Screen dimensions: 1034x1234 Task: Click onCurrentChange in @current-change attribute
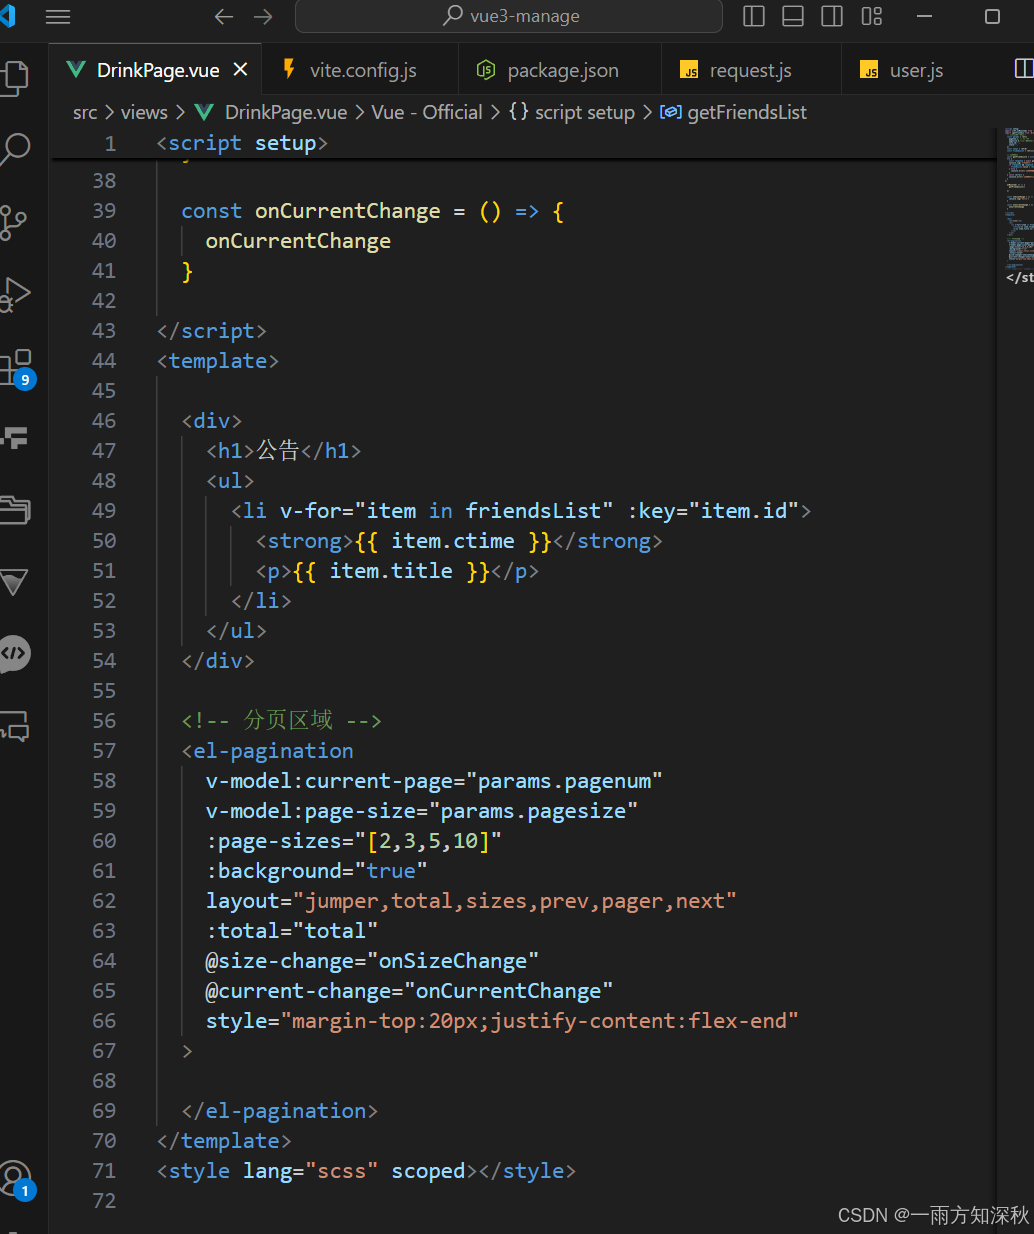point(508,991)
